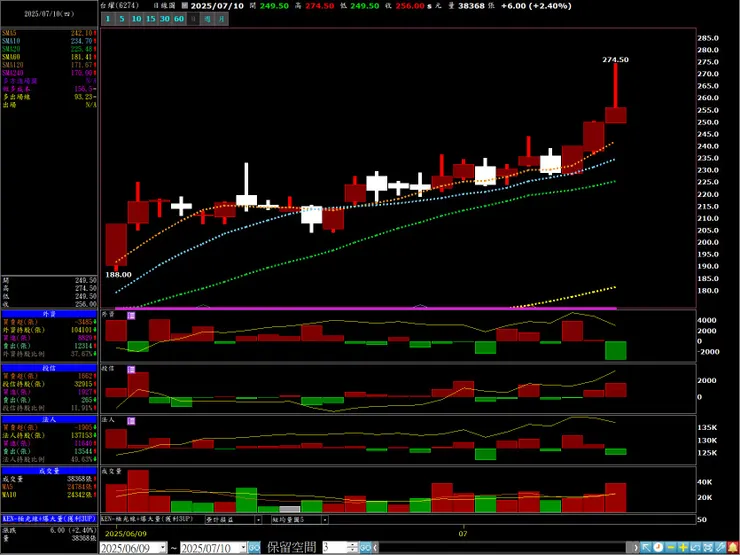Click the wrench settings icon
The width and height of the screenshot is (740, 555).
click(719, 547)
